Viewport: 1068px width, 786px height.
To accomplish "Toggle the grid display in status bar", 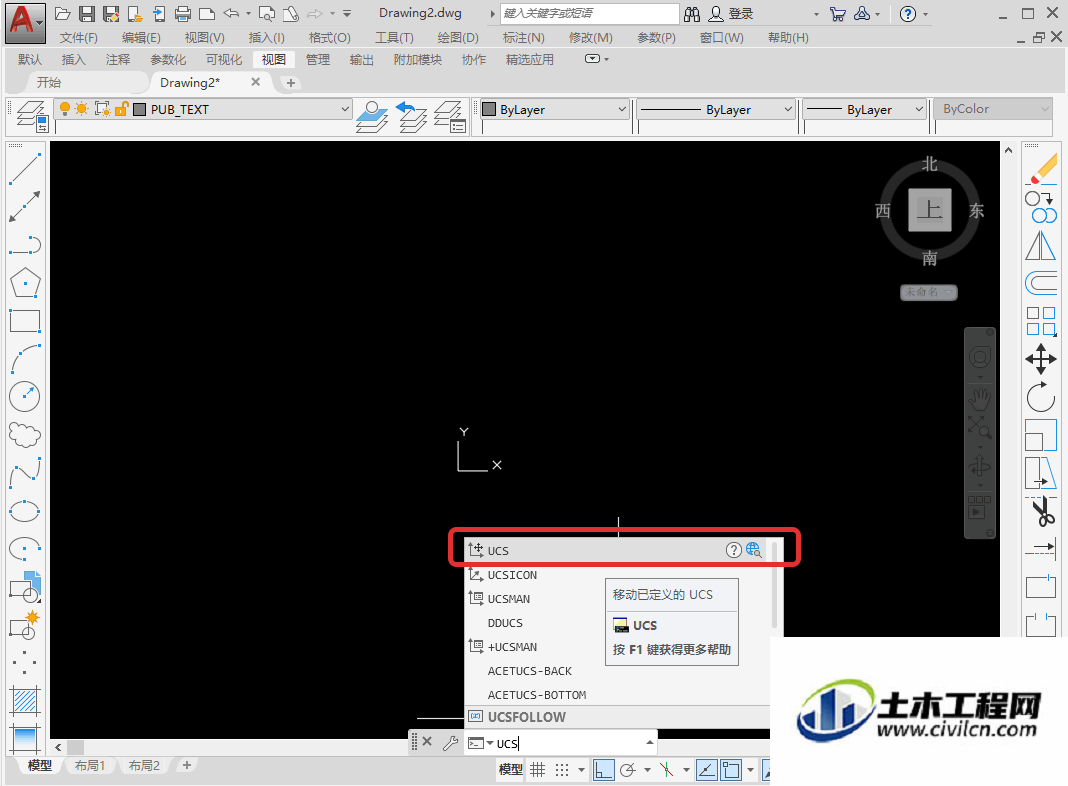I will coord(538,770).
